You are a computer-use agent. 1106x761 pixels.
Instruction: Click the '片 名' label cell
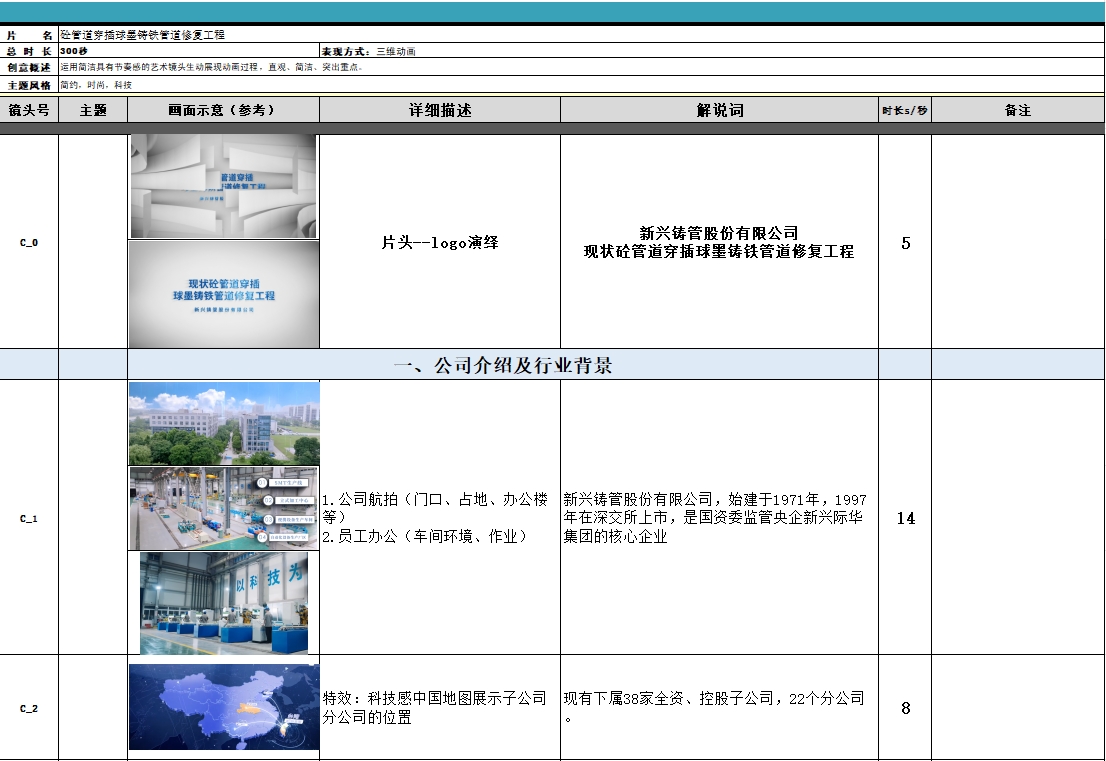click(x=29, y=35)
